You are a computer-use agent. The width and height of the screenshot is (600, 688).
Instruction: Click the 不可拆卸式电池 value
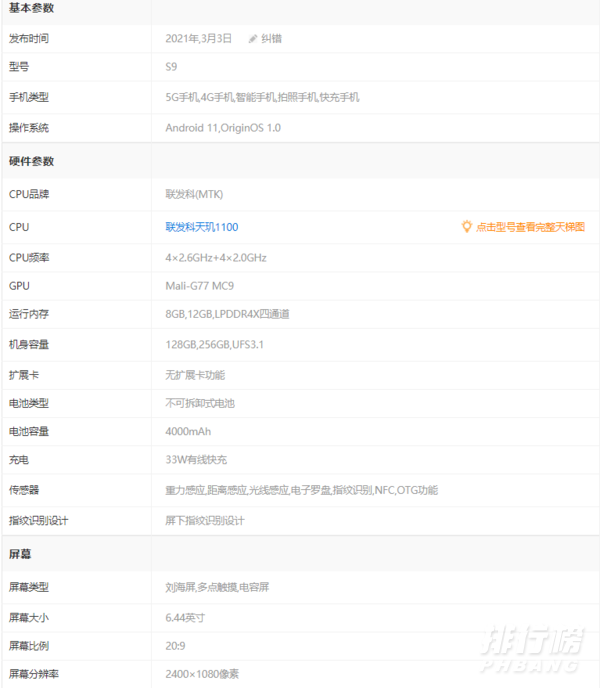[x=200, y=403]
